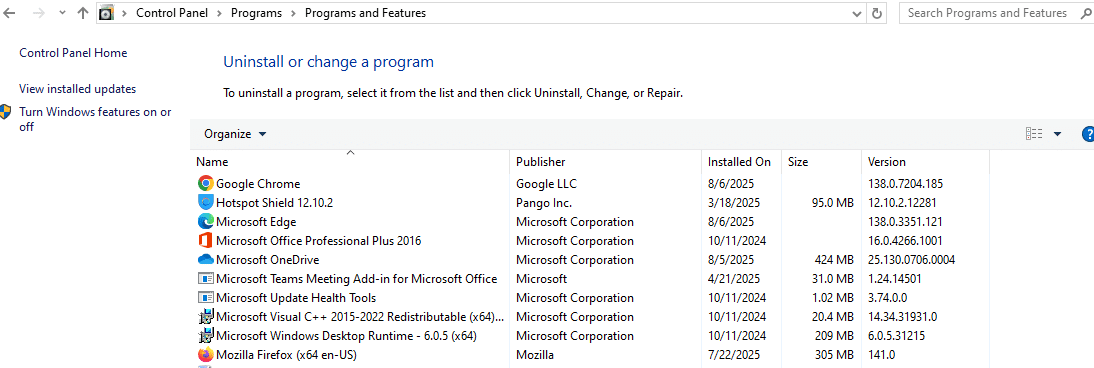Click the 305 MB size value
The width and height of the screenshot is (1094, 368).
(x=834, y=355)
